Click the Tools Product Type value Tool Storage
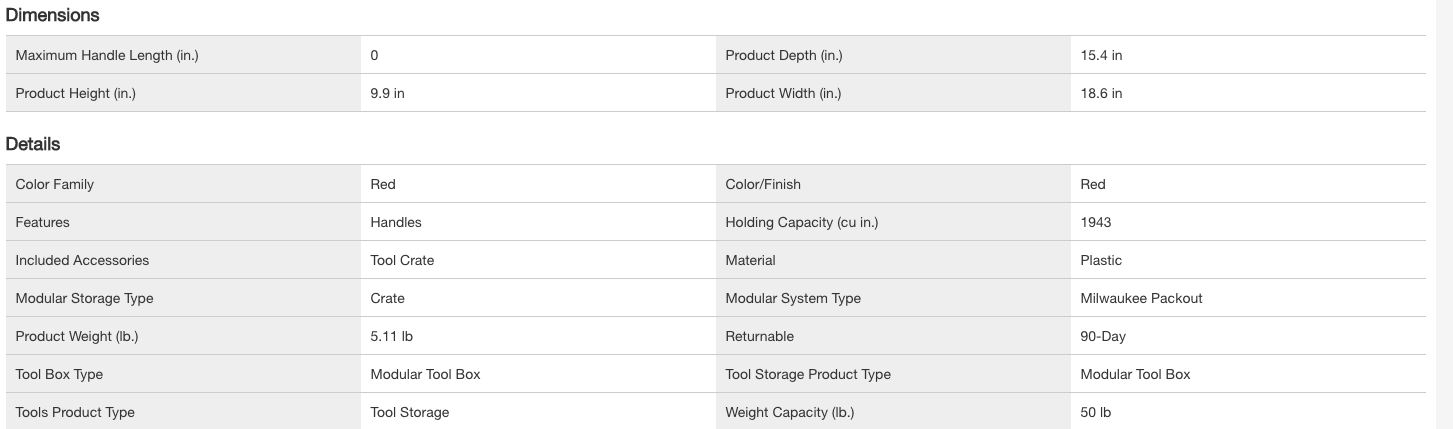Screen dimensions: 1453x429 (409, 413)
